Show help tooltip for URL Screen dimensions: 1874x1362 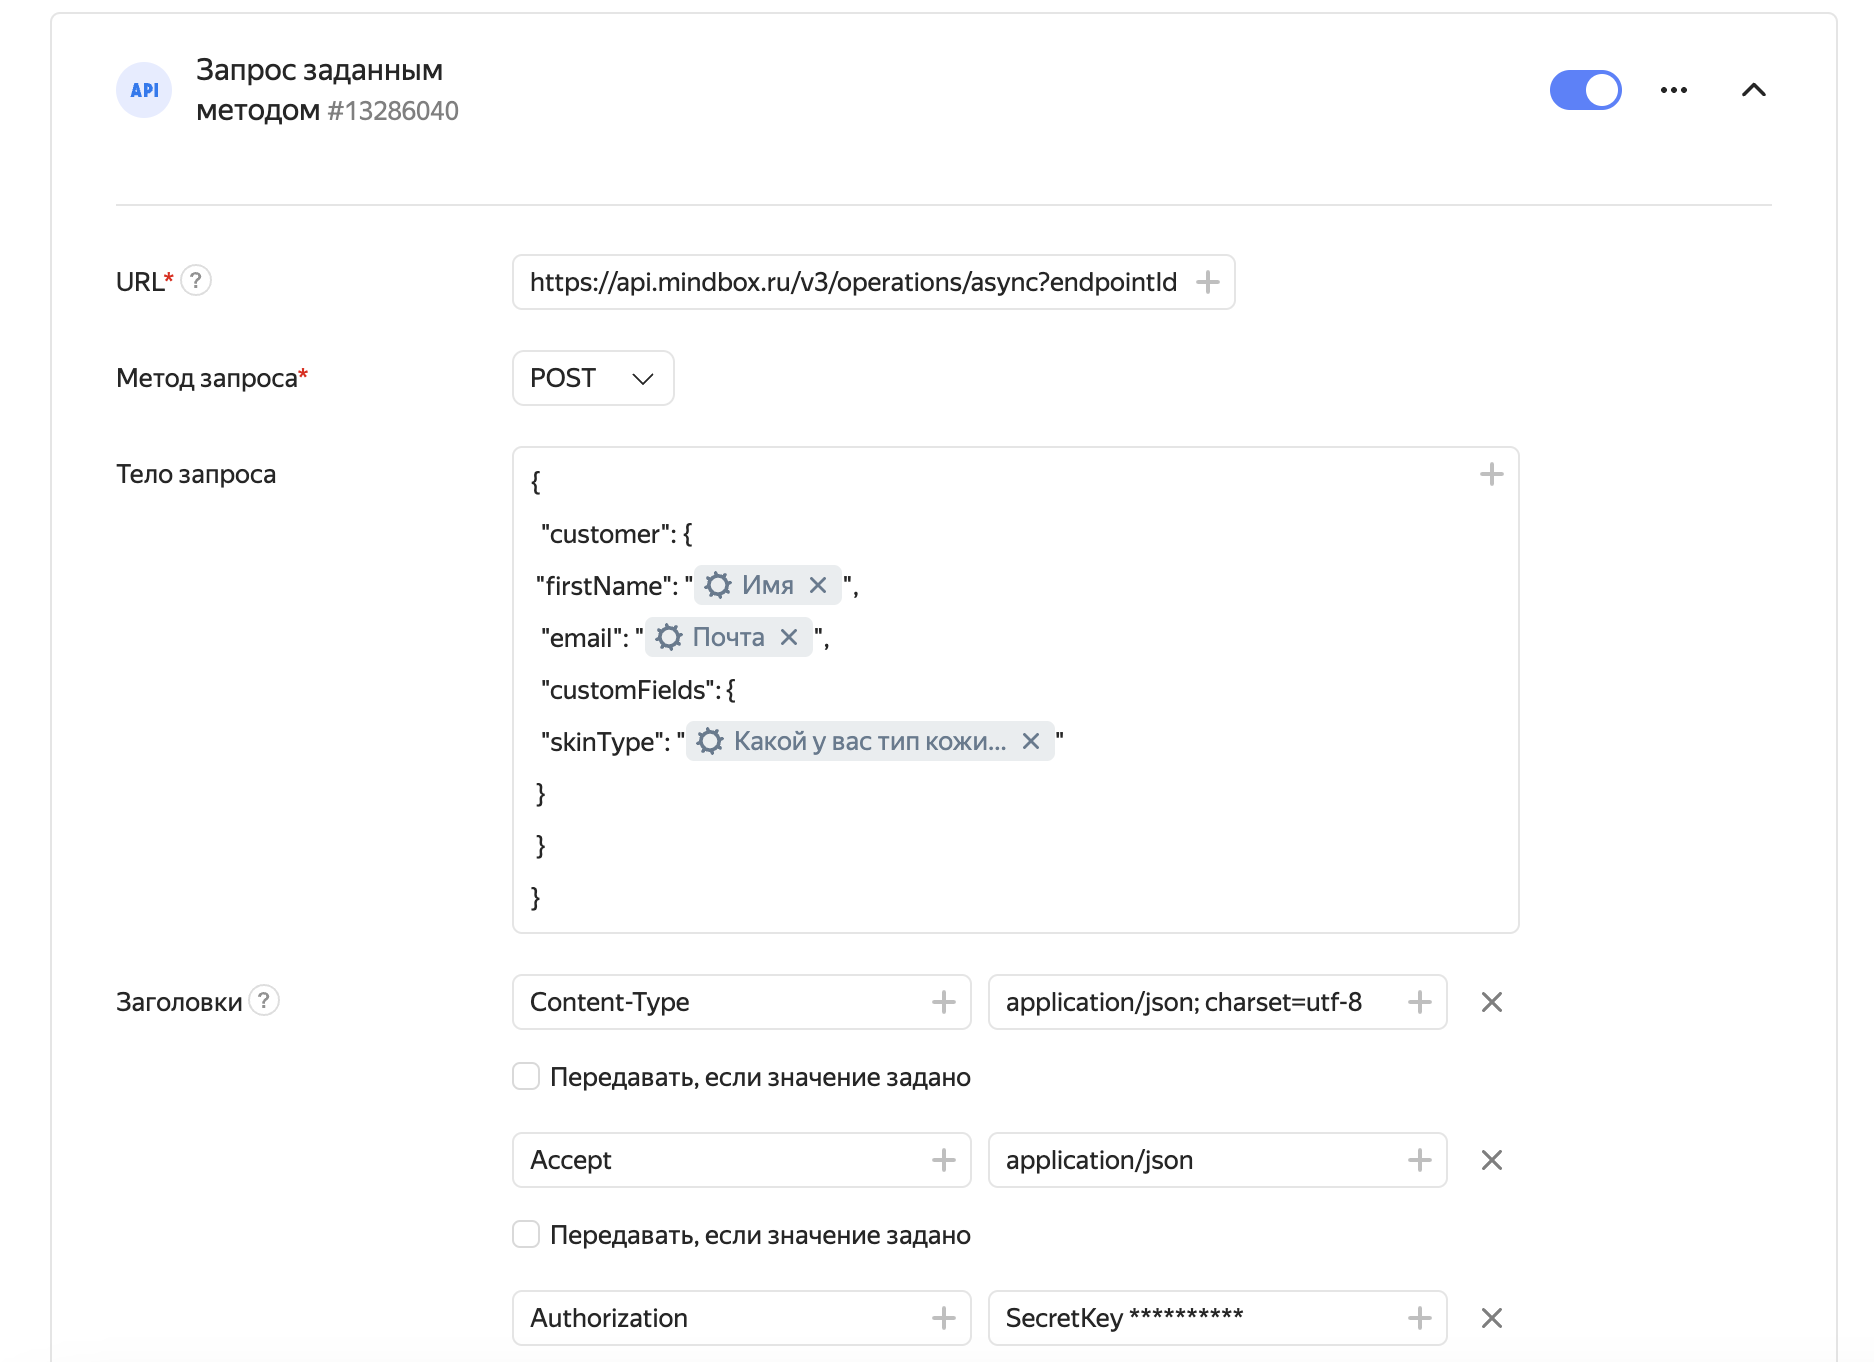click(196, 280)
